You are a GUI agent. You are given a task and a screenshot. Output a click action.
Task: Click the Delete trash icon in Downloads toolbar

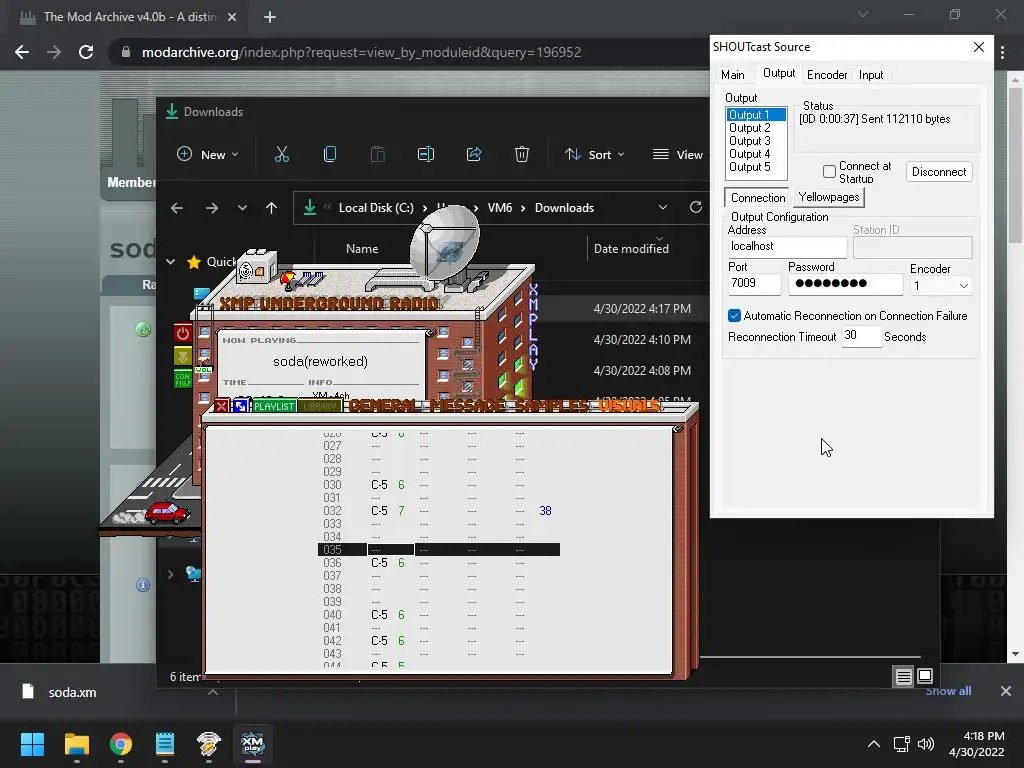[521, 154]
